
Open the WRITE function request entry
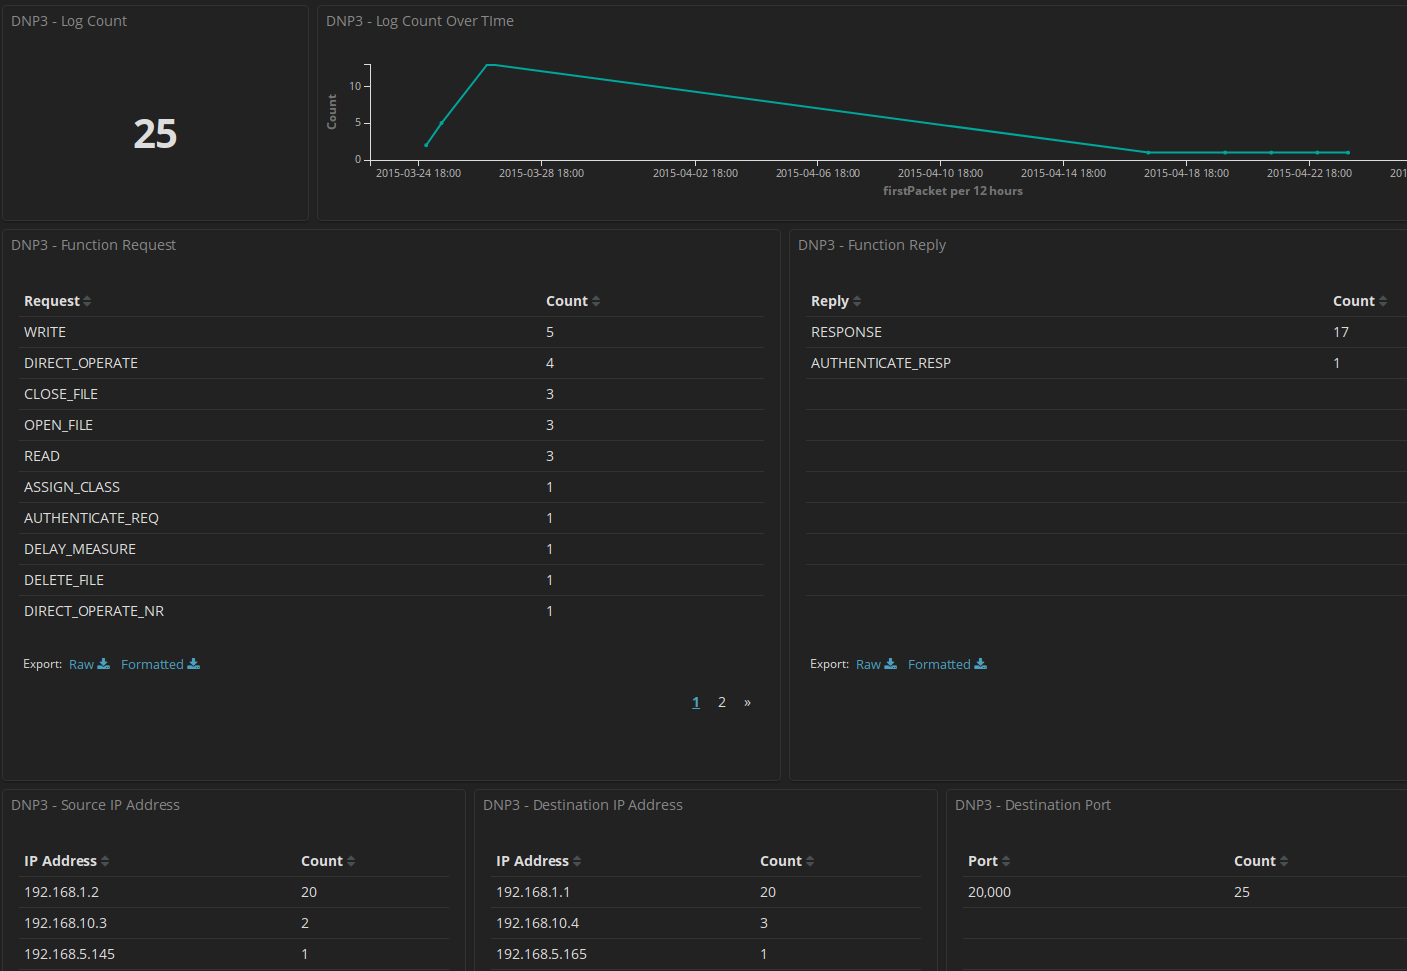[44, 331]
